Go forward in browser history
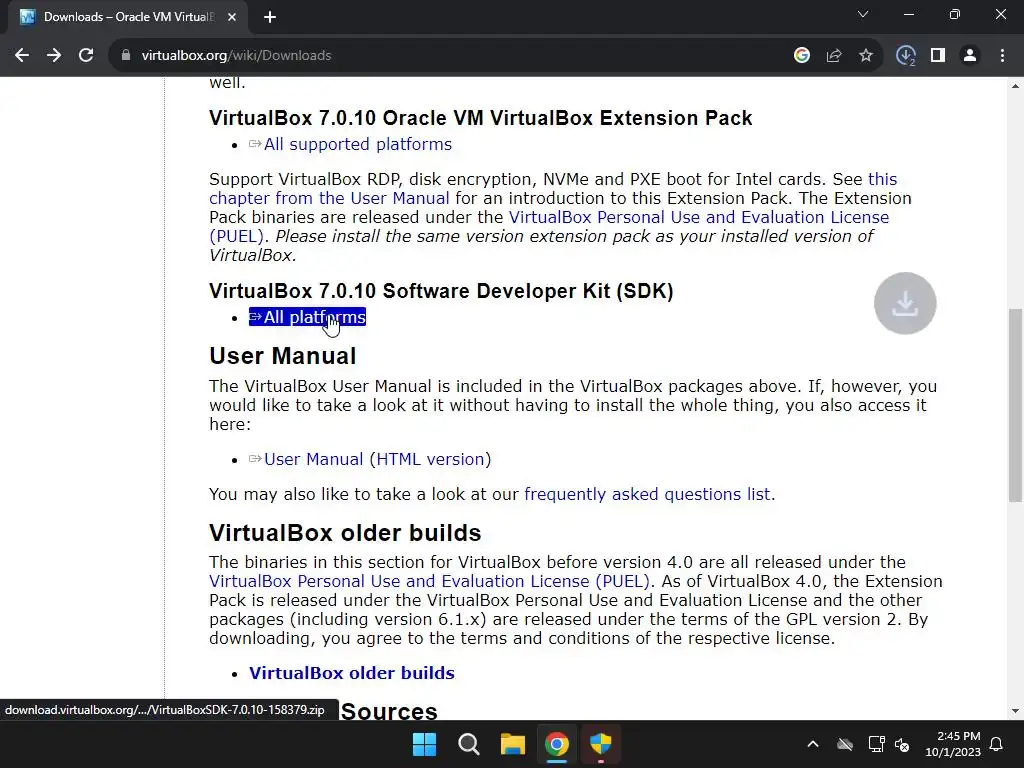The height and width of the screenshot is (768, 1024). [54, 56]
